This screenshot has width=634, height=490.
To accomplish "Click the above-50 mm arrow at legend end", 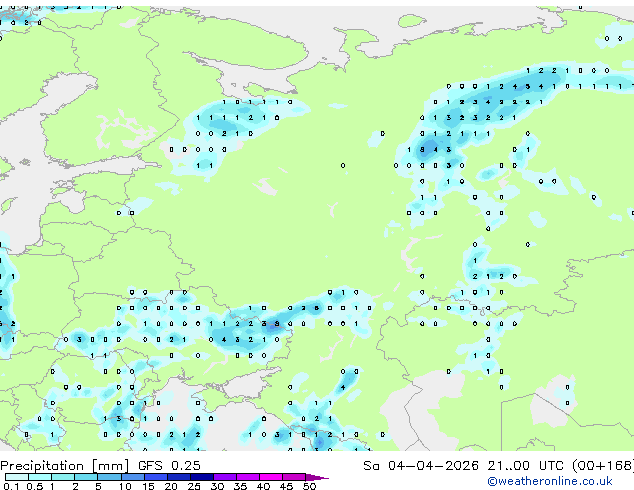I will (317, 478).
